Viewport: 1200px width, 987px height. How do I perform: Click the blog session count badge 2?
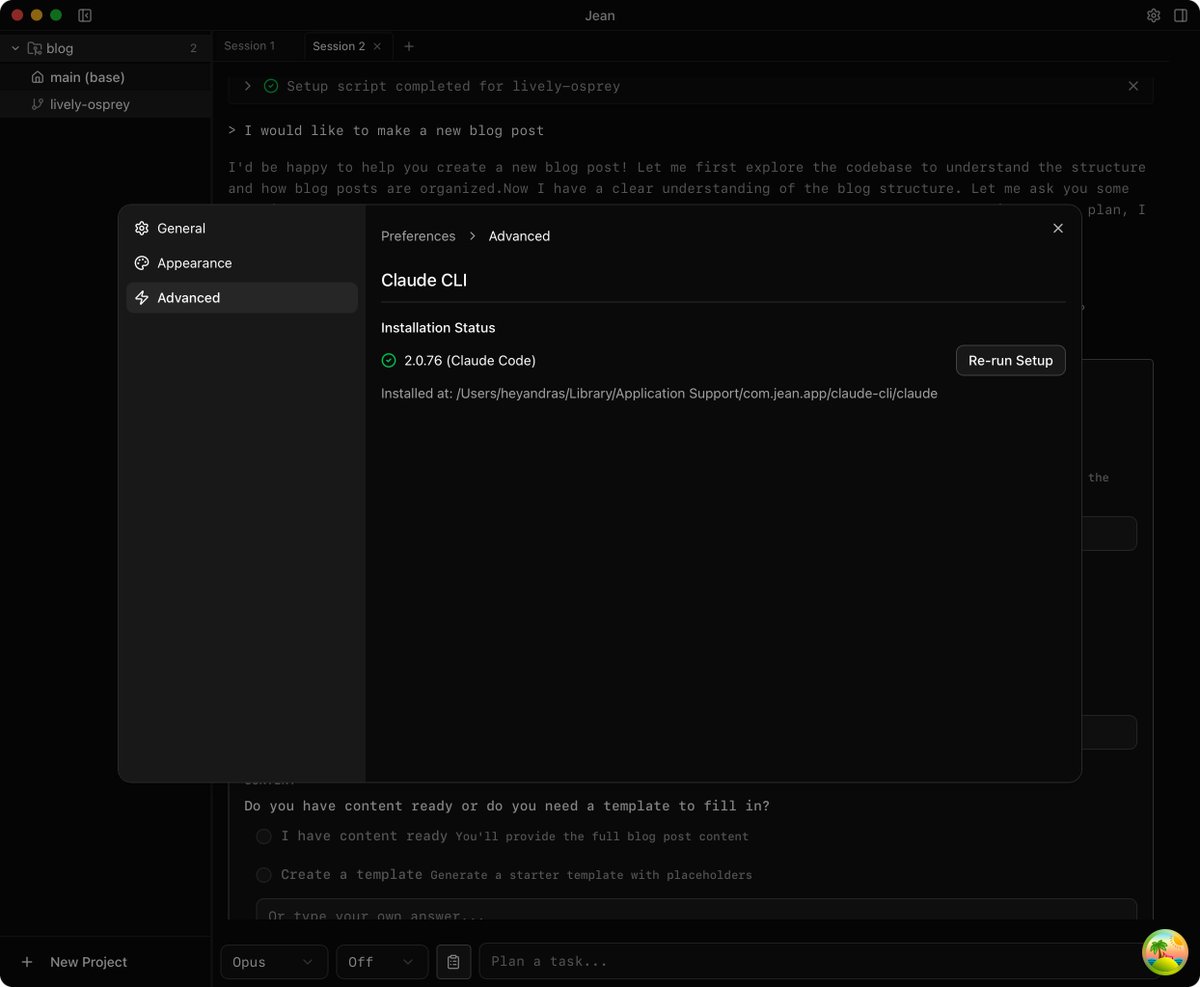193,48
